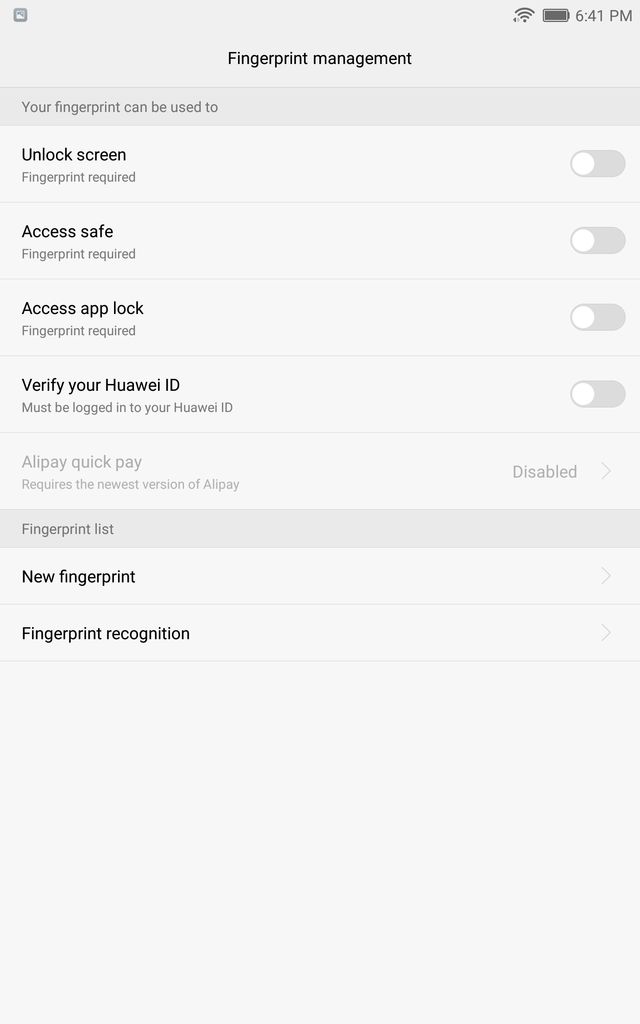This screenshot has width=640, height=1024.
Task: Turn on Access safe toggle
Action: 598,240
